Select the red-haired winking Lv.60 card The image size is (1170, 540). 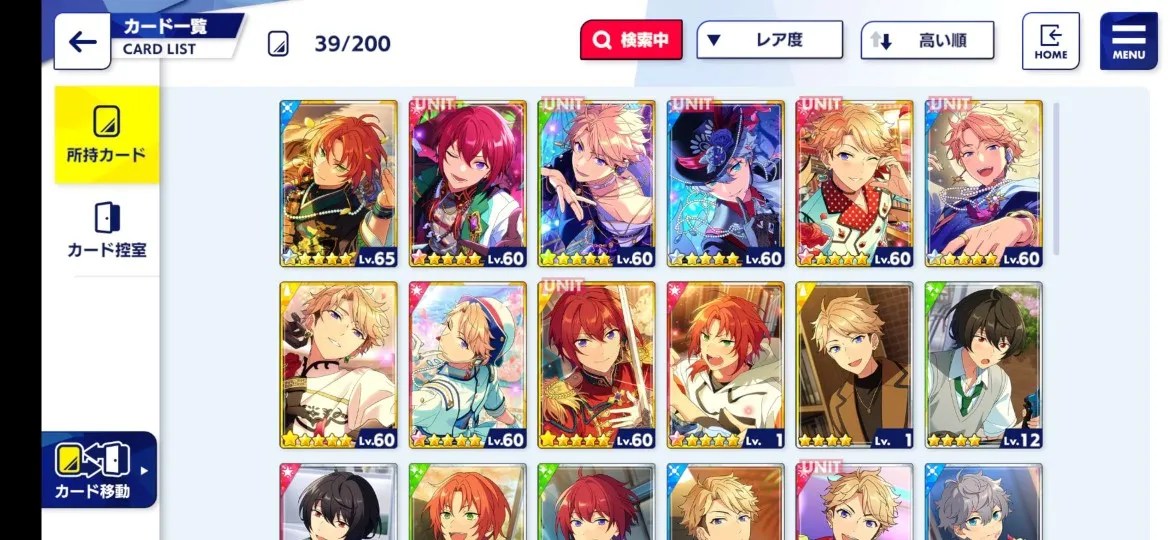(x=468, y=183)
